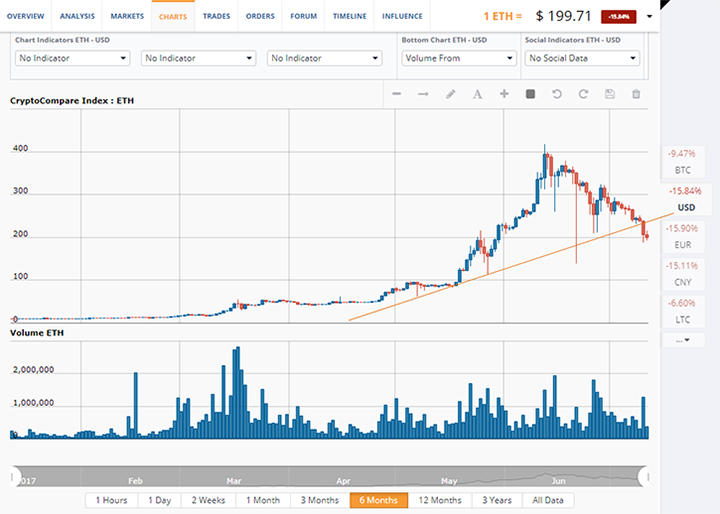Redo the chart drawing action

(583, 94)
